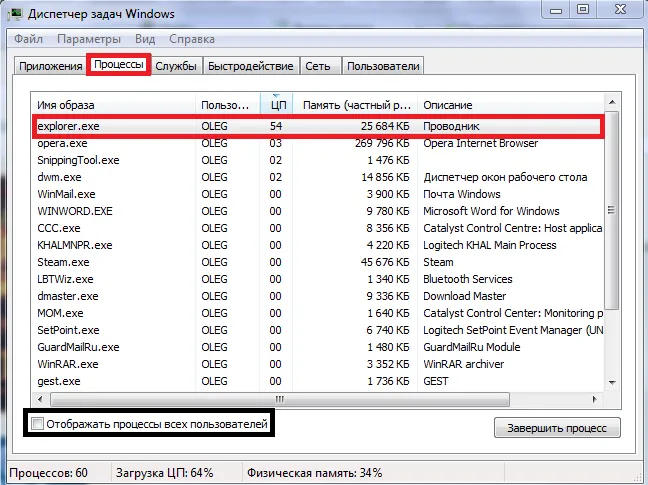Open the Справка menu
648x485 pixels.
point(192,39)
